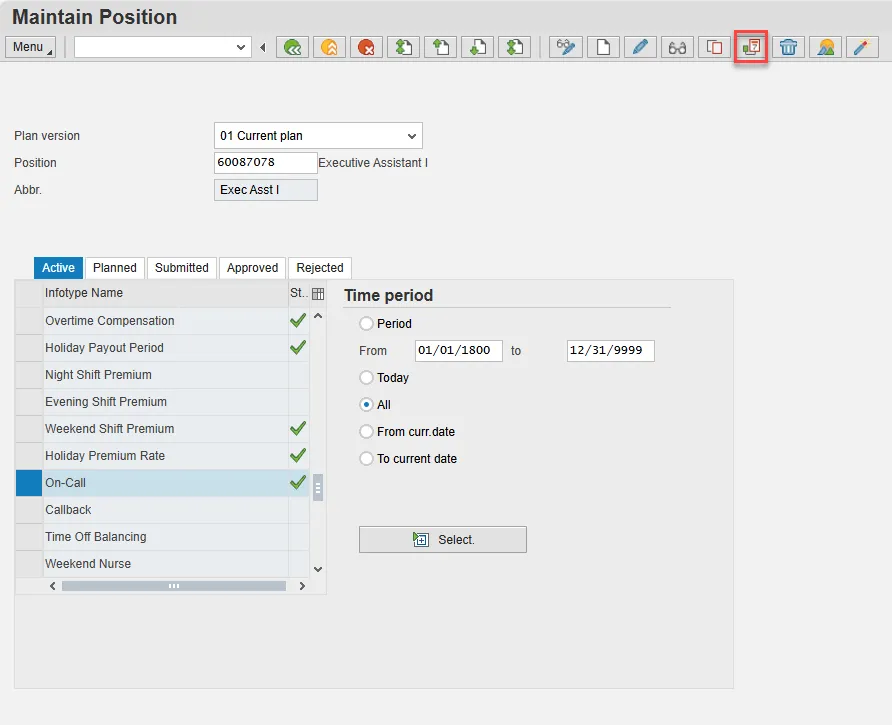Viewport: 892px width, 725px height.
Task: Click the green Back toolbar icon
Action: click(292, 47)
